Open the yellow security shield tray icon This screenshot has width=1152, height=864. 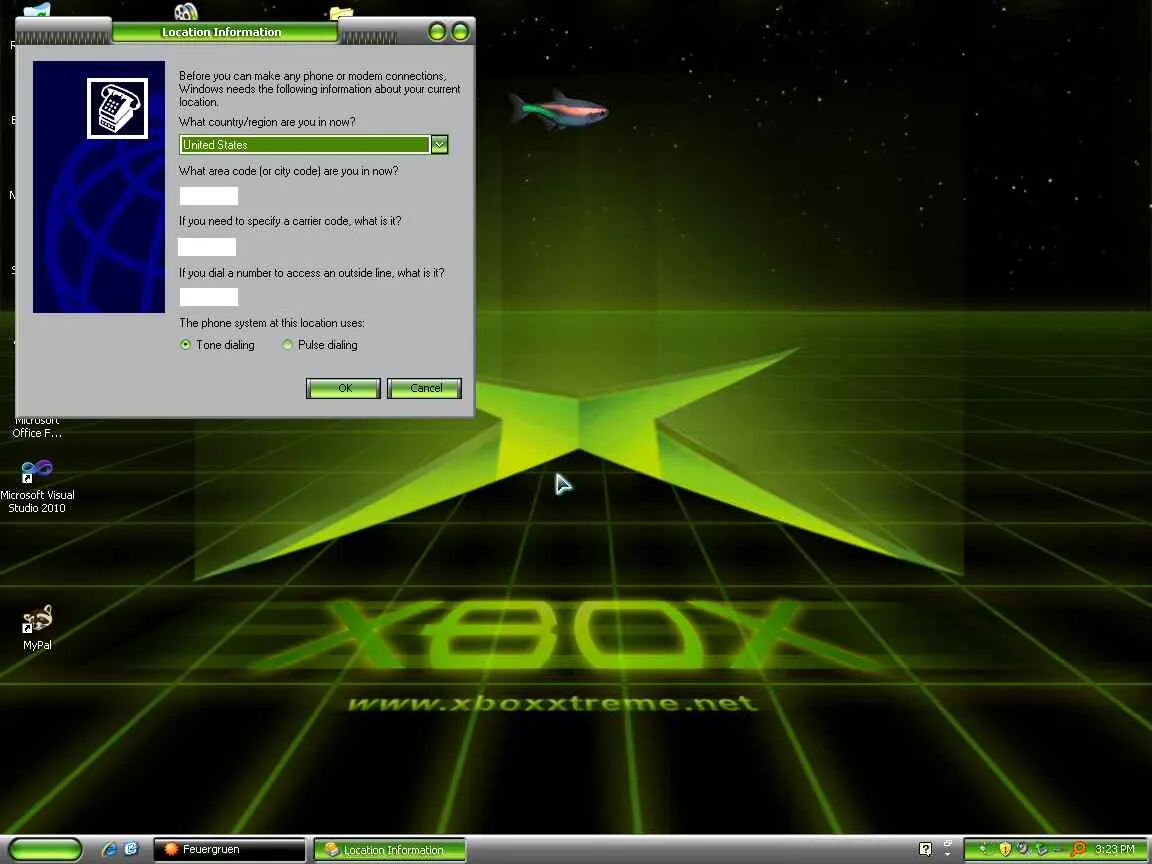[x=1005, y=849]
